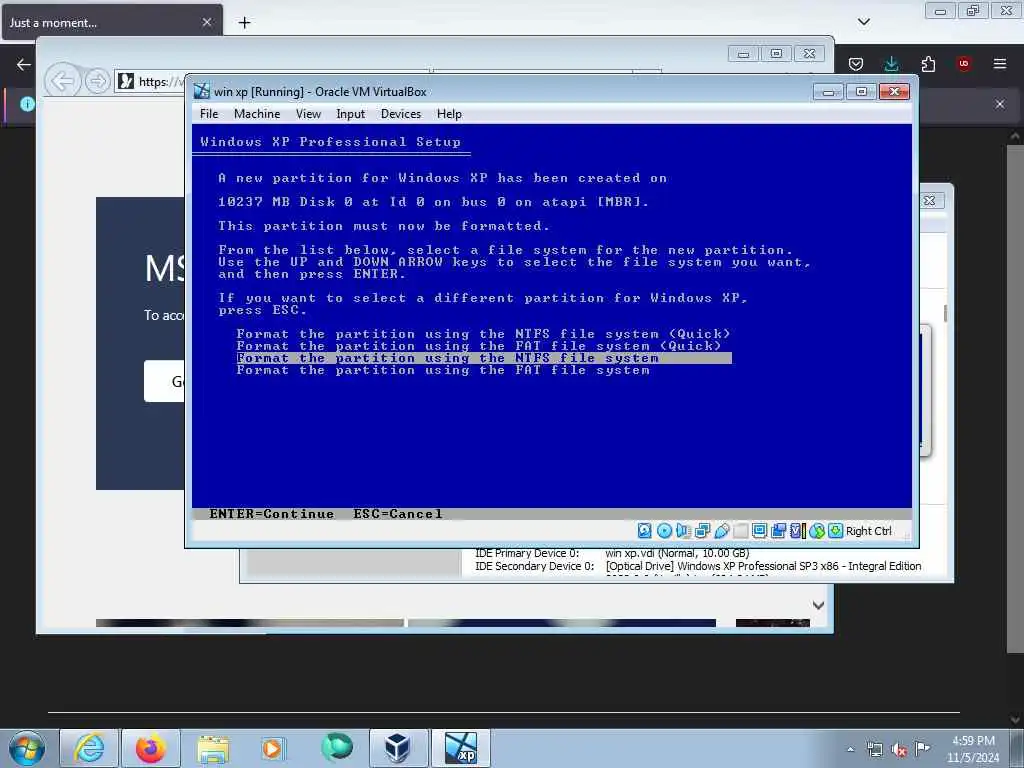The width and height of the screenshot is (1024, 768).
Task: Click the Right Ctrl host key label
Action: coord(869,531)
